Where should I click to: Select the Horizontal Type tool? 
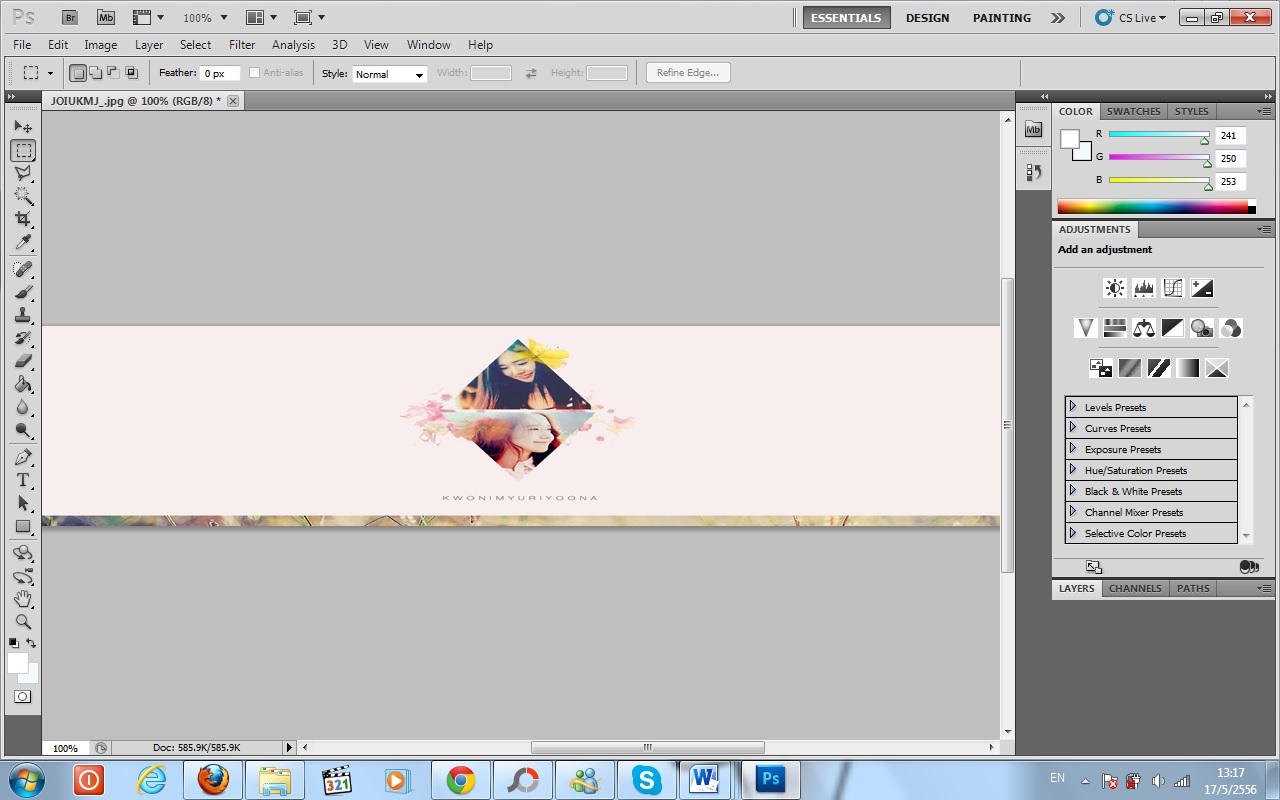23,480
